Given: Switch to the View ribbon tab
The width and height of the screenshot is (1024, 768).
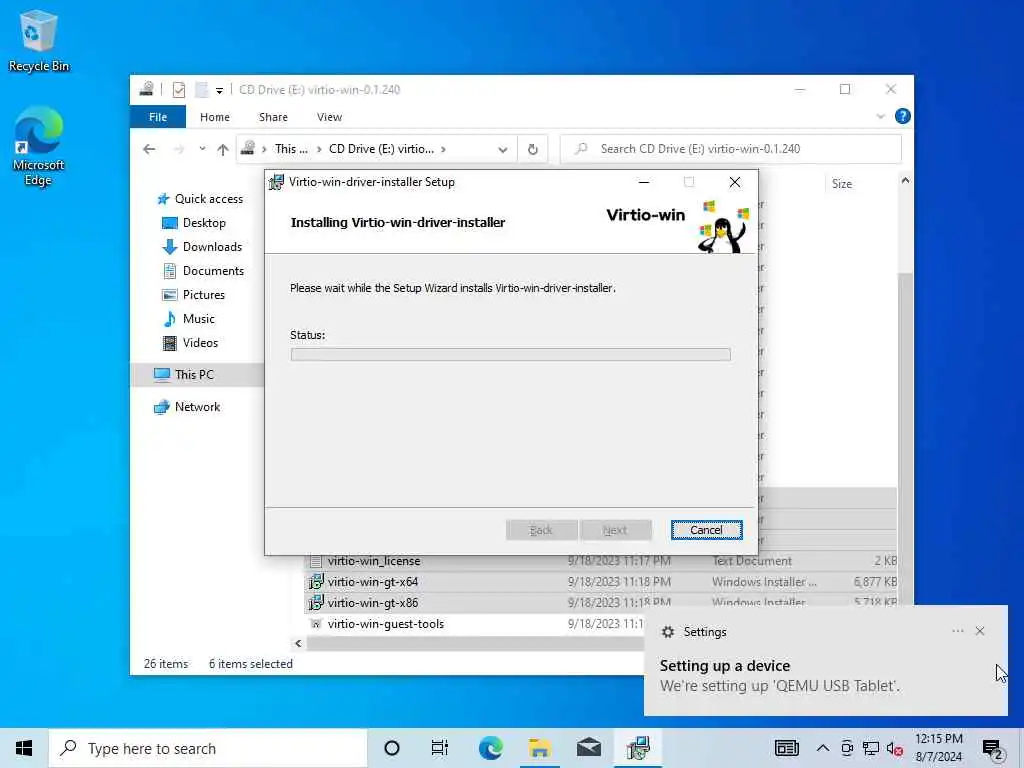Looking at the screenshot, I should click(329, 117).
